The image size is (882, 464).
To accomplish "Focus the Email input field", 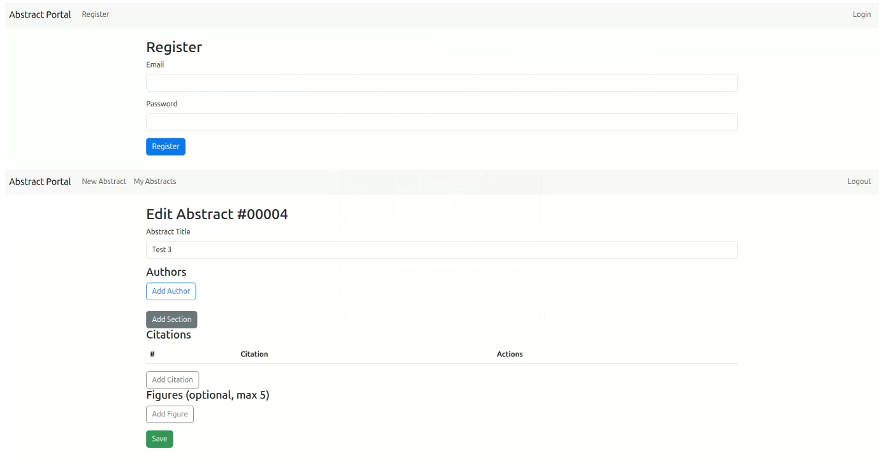I will coord(441,83).
